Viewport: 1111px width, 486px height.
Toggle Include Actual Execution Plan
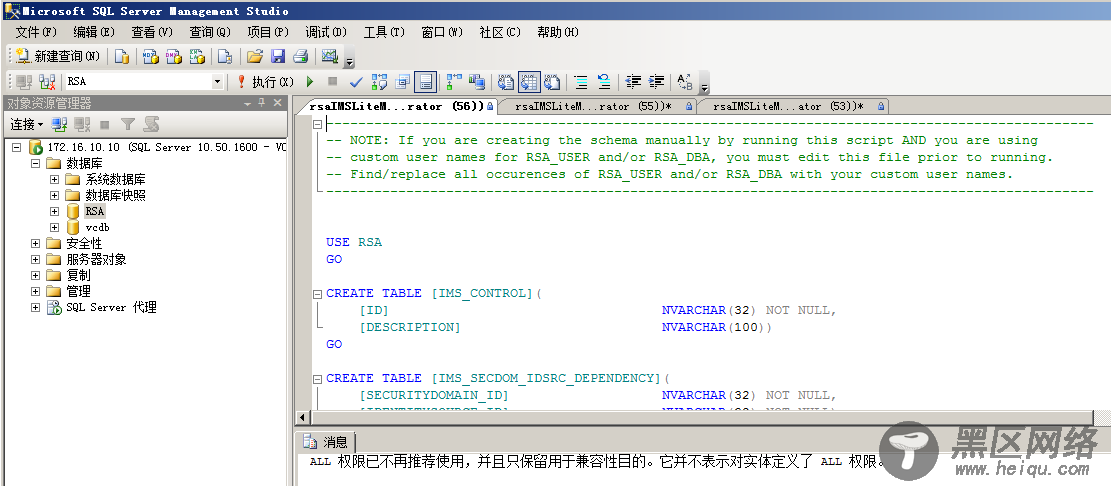pyautogui.click(x=453, y=82)
